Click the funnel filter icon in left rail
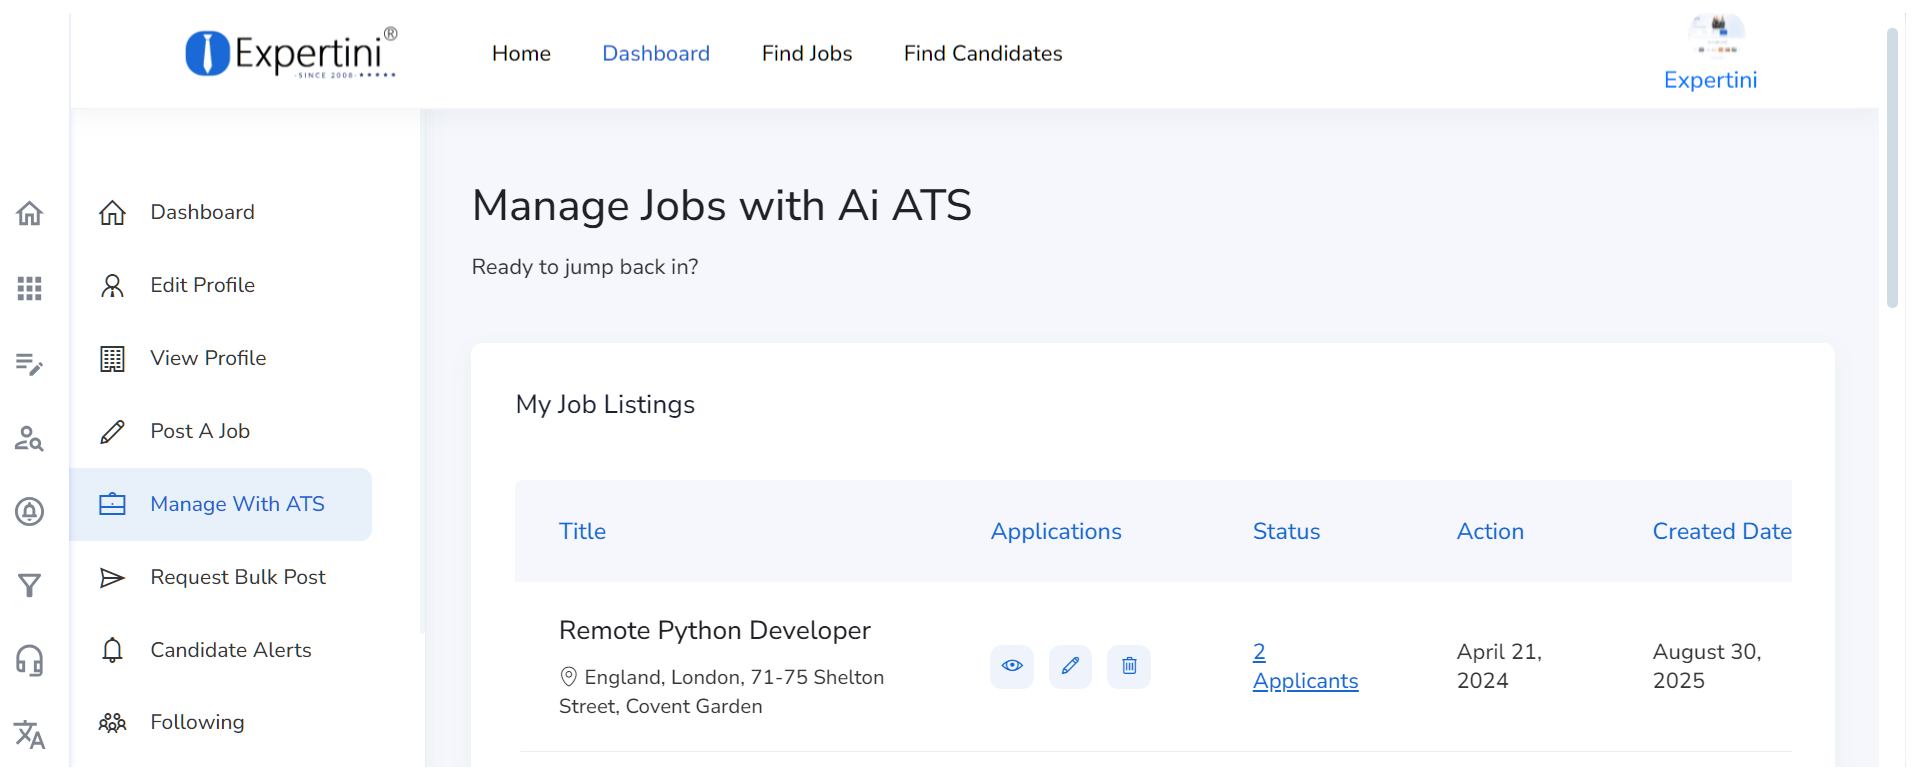1916x779 pixels. coord(29,585)
